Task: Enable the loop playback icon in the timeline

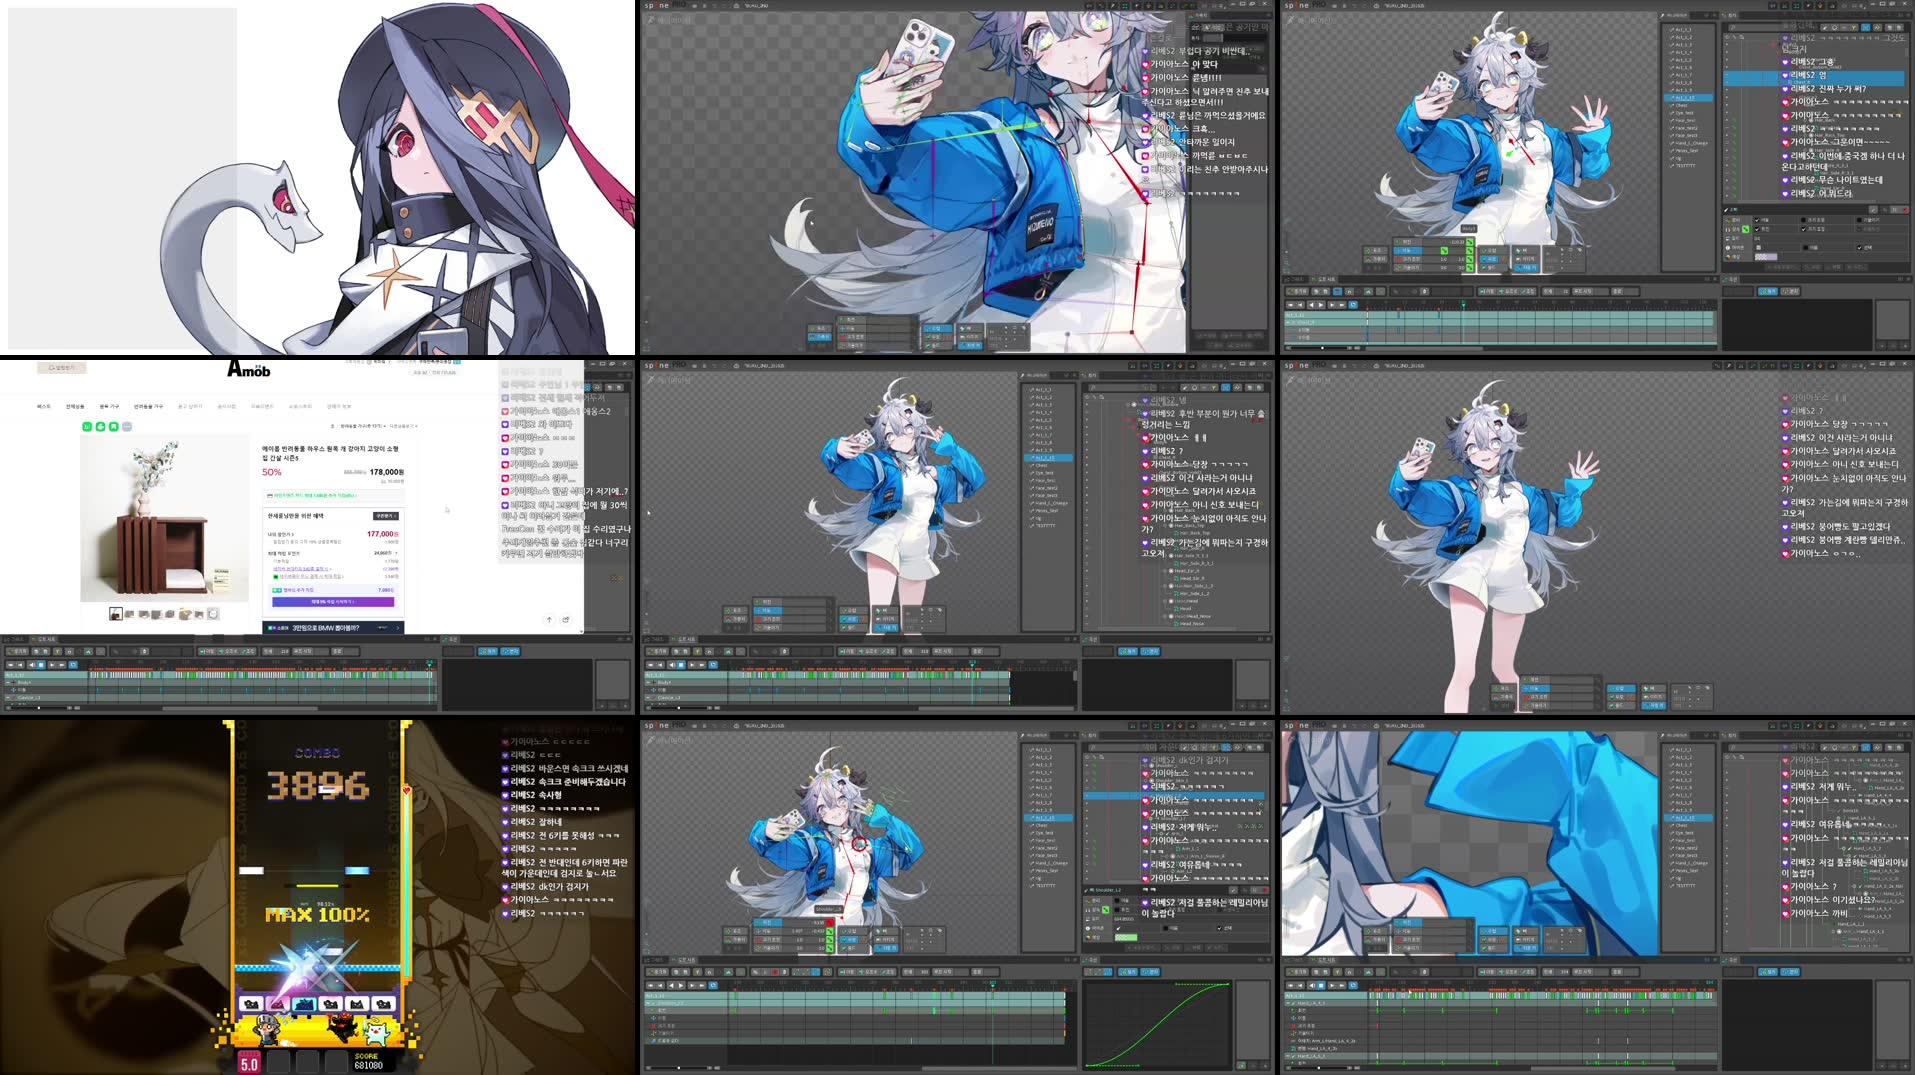Action: 713,664
